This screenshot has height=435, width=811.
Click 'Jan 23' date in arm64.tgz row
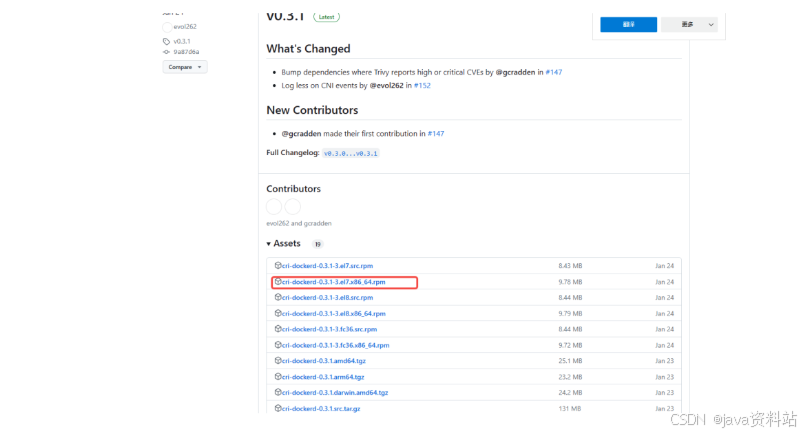coord(665,377)
